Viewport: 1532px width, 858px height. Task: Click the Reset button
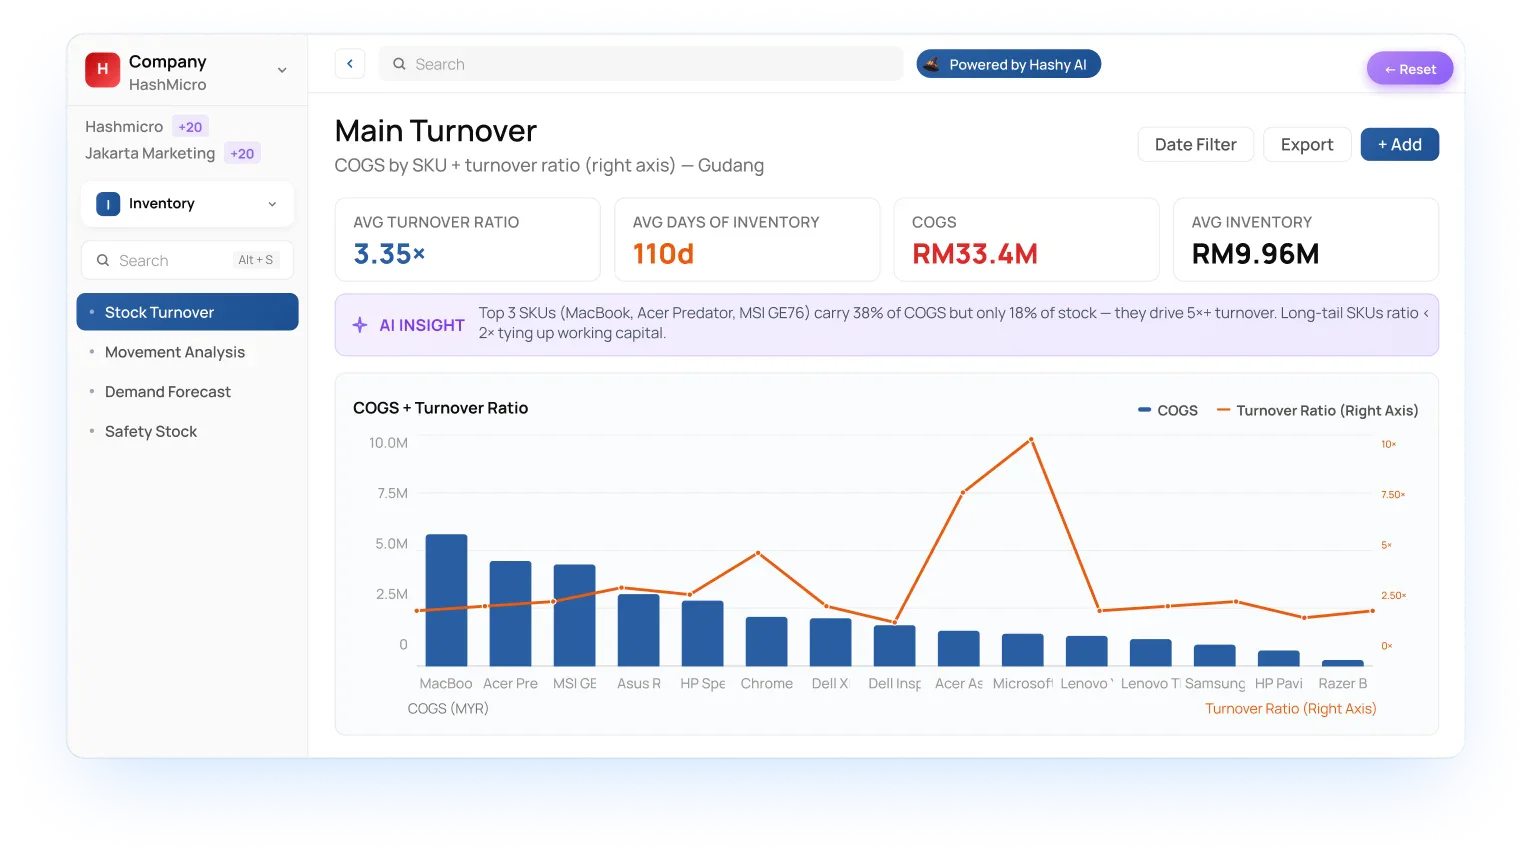(x=1410, y=69)
